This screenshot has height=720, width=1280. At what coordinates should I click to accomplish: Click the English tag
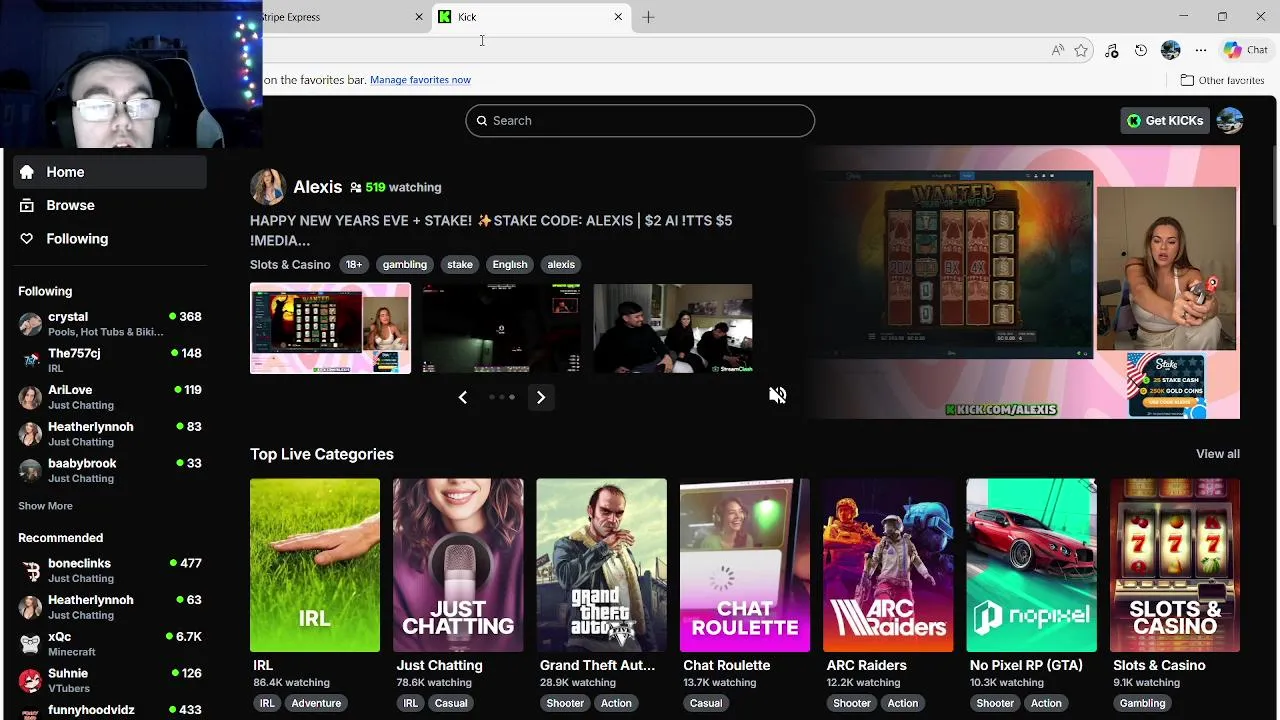click(x=510, y=265)
